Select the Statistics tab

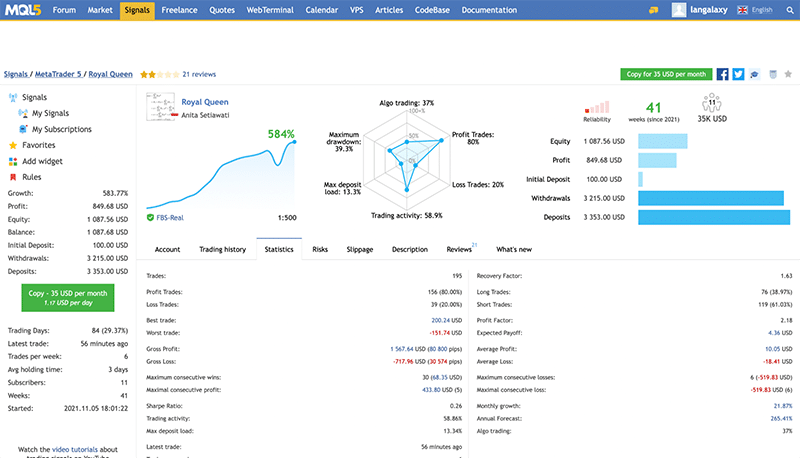click(x=279, y=249)
